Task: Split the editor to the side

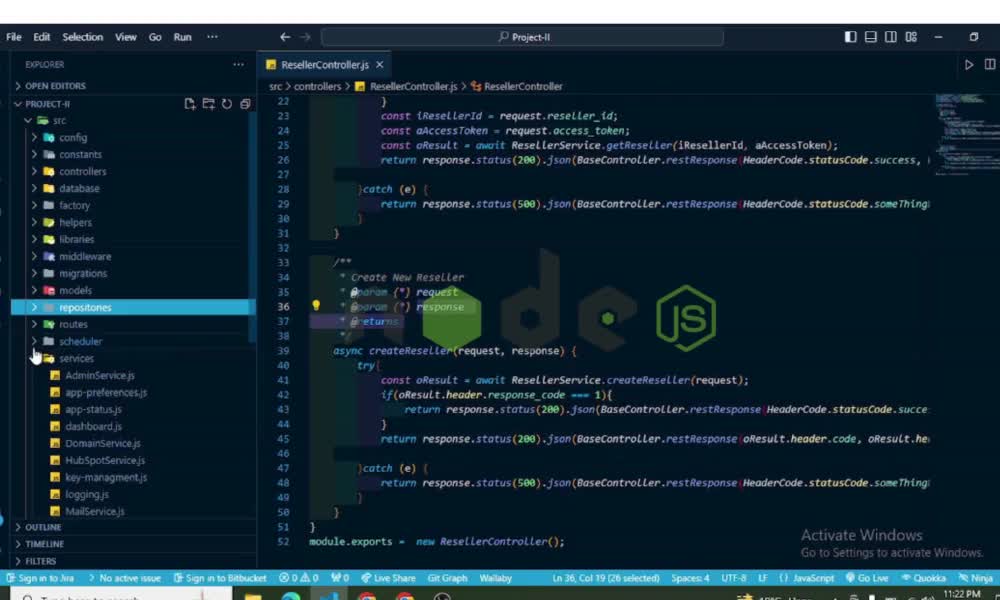Action: [988, 64]
